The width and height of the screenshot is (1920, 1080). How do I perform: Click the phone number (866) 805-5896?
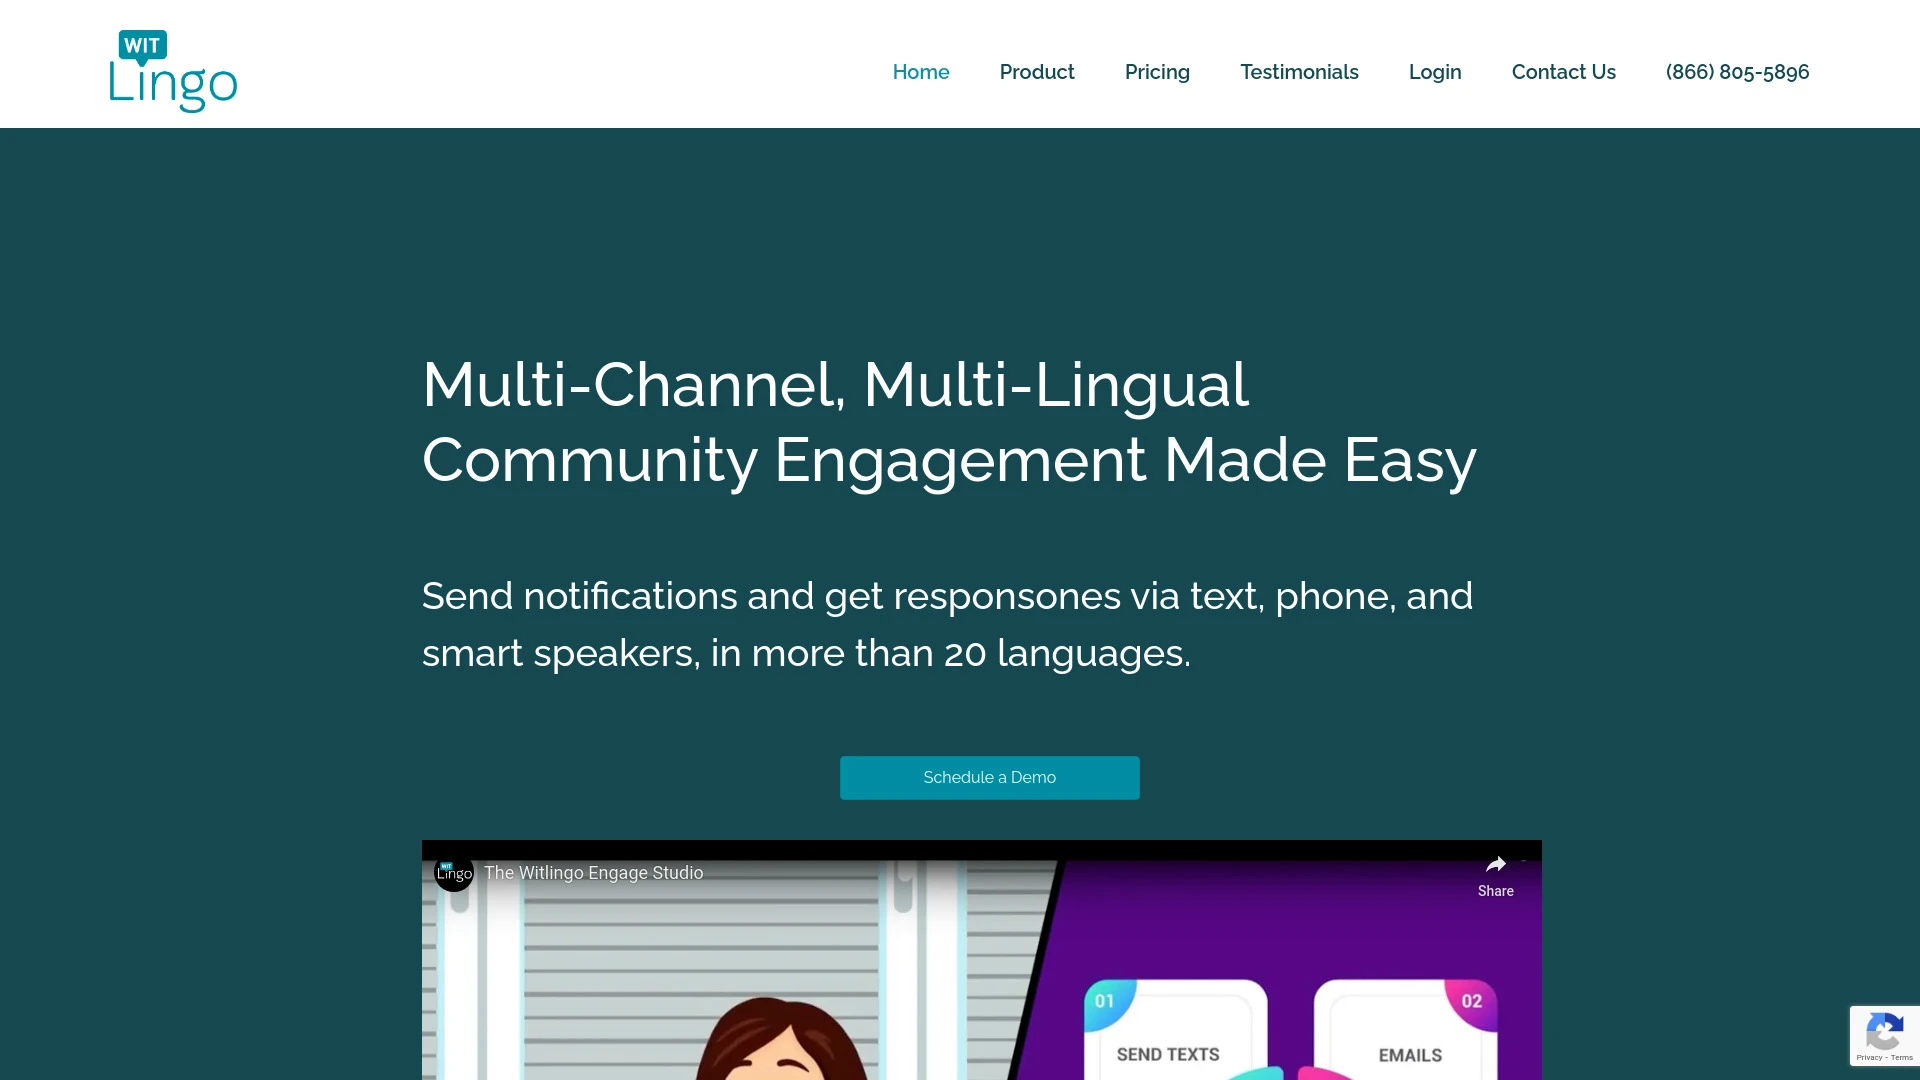[1737, 71]
